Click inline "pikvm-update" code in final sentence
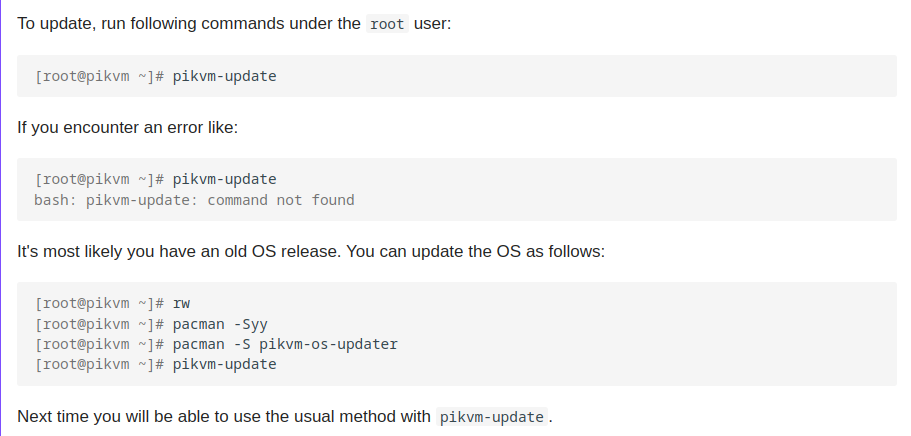The image size is (911, 436). pyautogui.click(x=491, y=417)
